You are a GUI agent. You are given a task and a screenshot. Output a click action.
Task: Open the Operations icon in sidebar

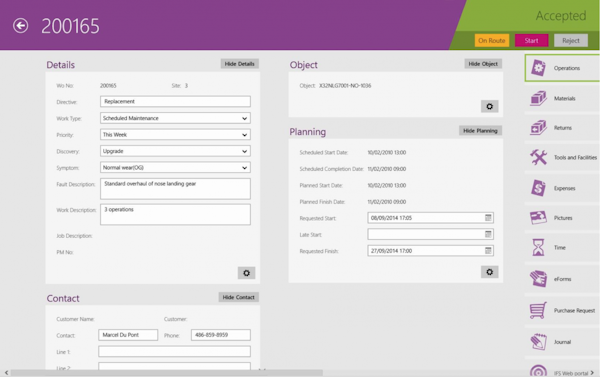tap(538, 68)
